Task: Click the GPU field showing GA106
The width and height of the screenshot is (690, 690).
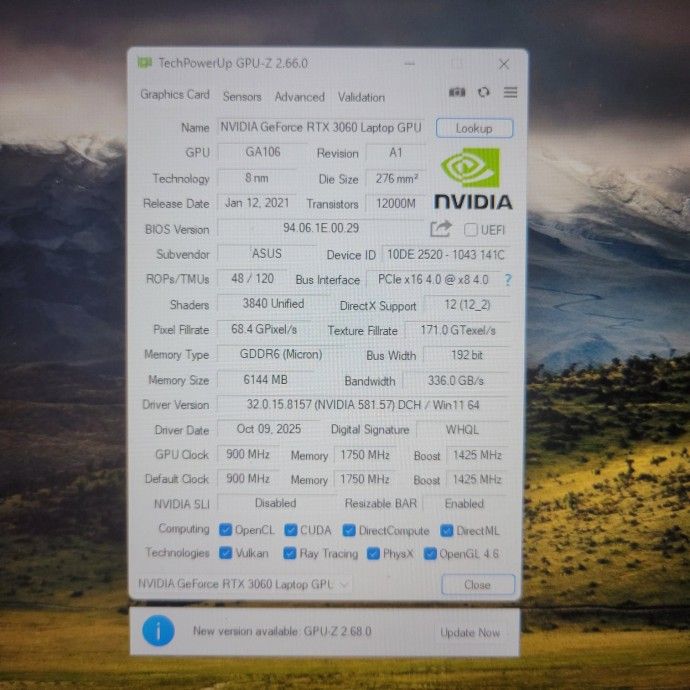Action: (x=263, y=152)
